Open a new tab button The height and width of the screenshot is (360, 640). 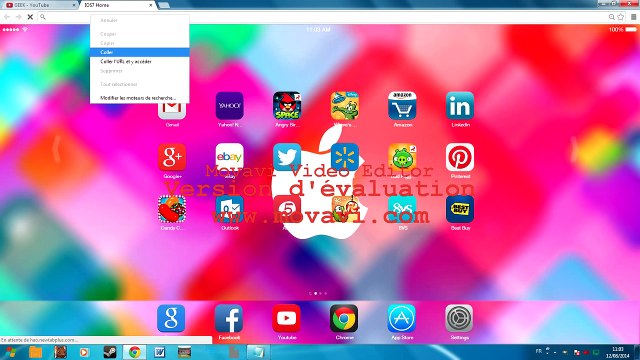coord(164,5)
